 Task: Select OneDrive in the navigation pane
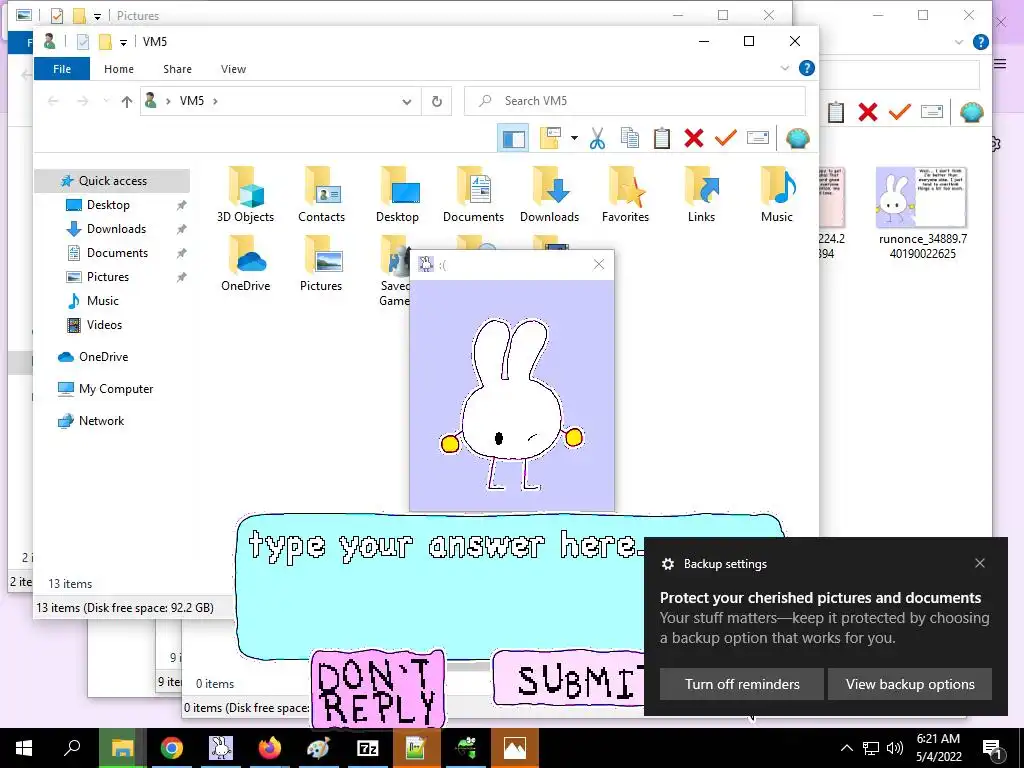pyautogui.click(x=103, y=357)
